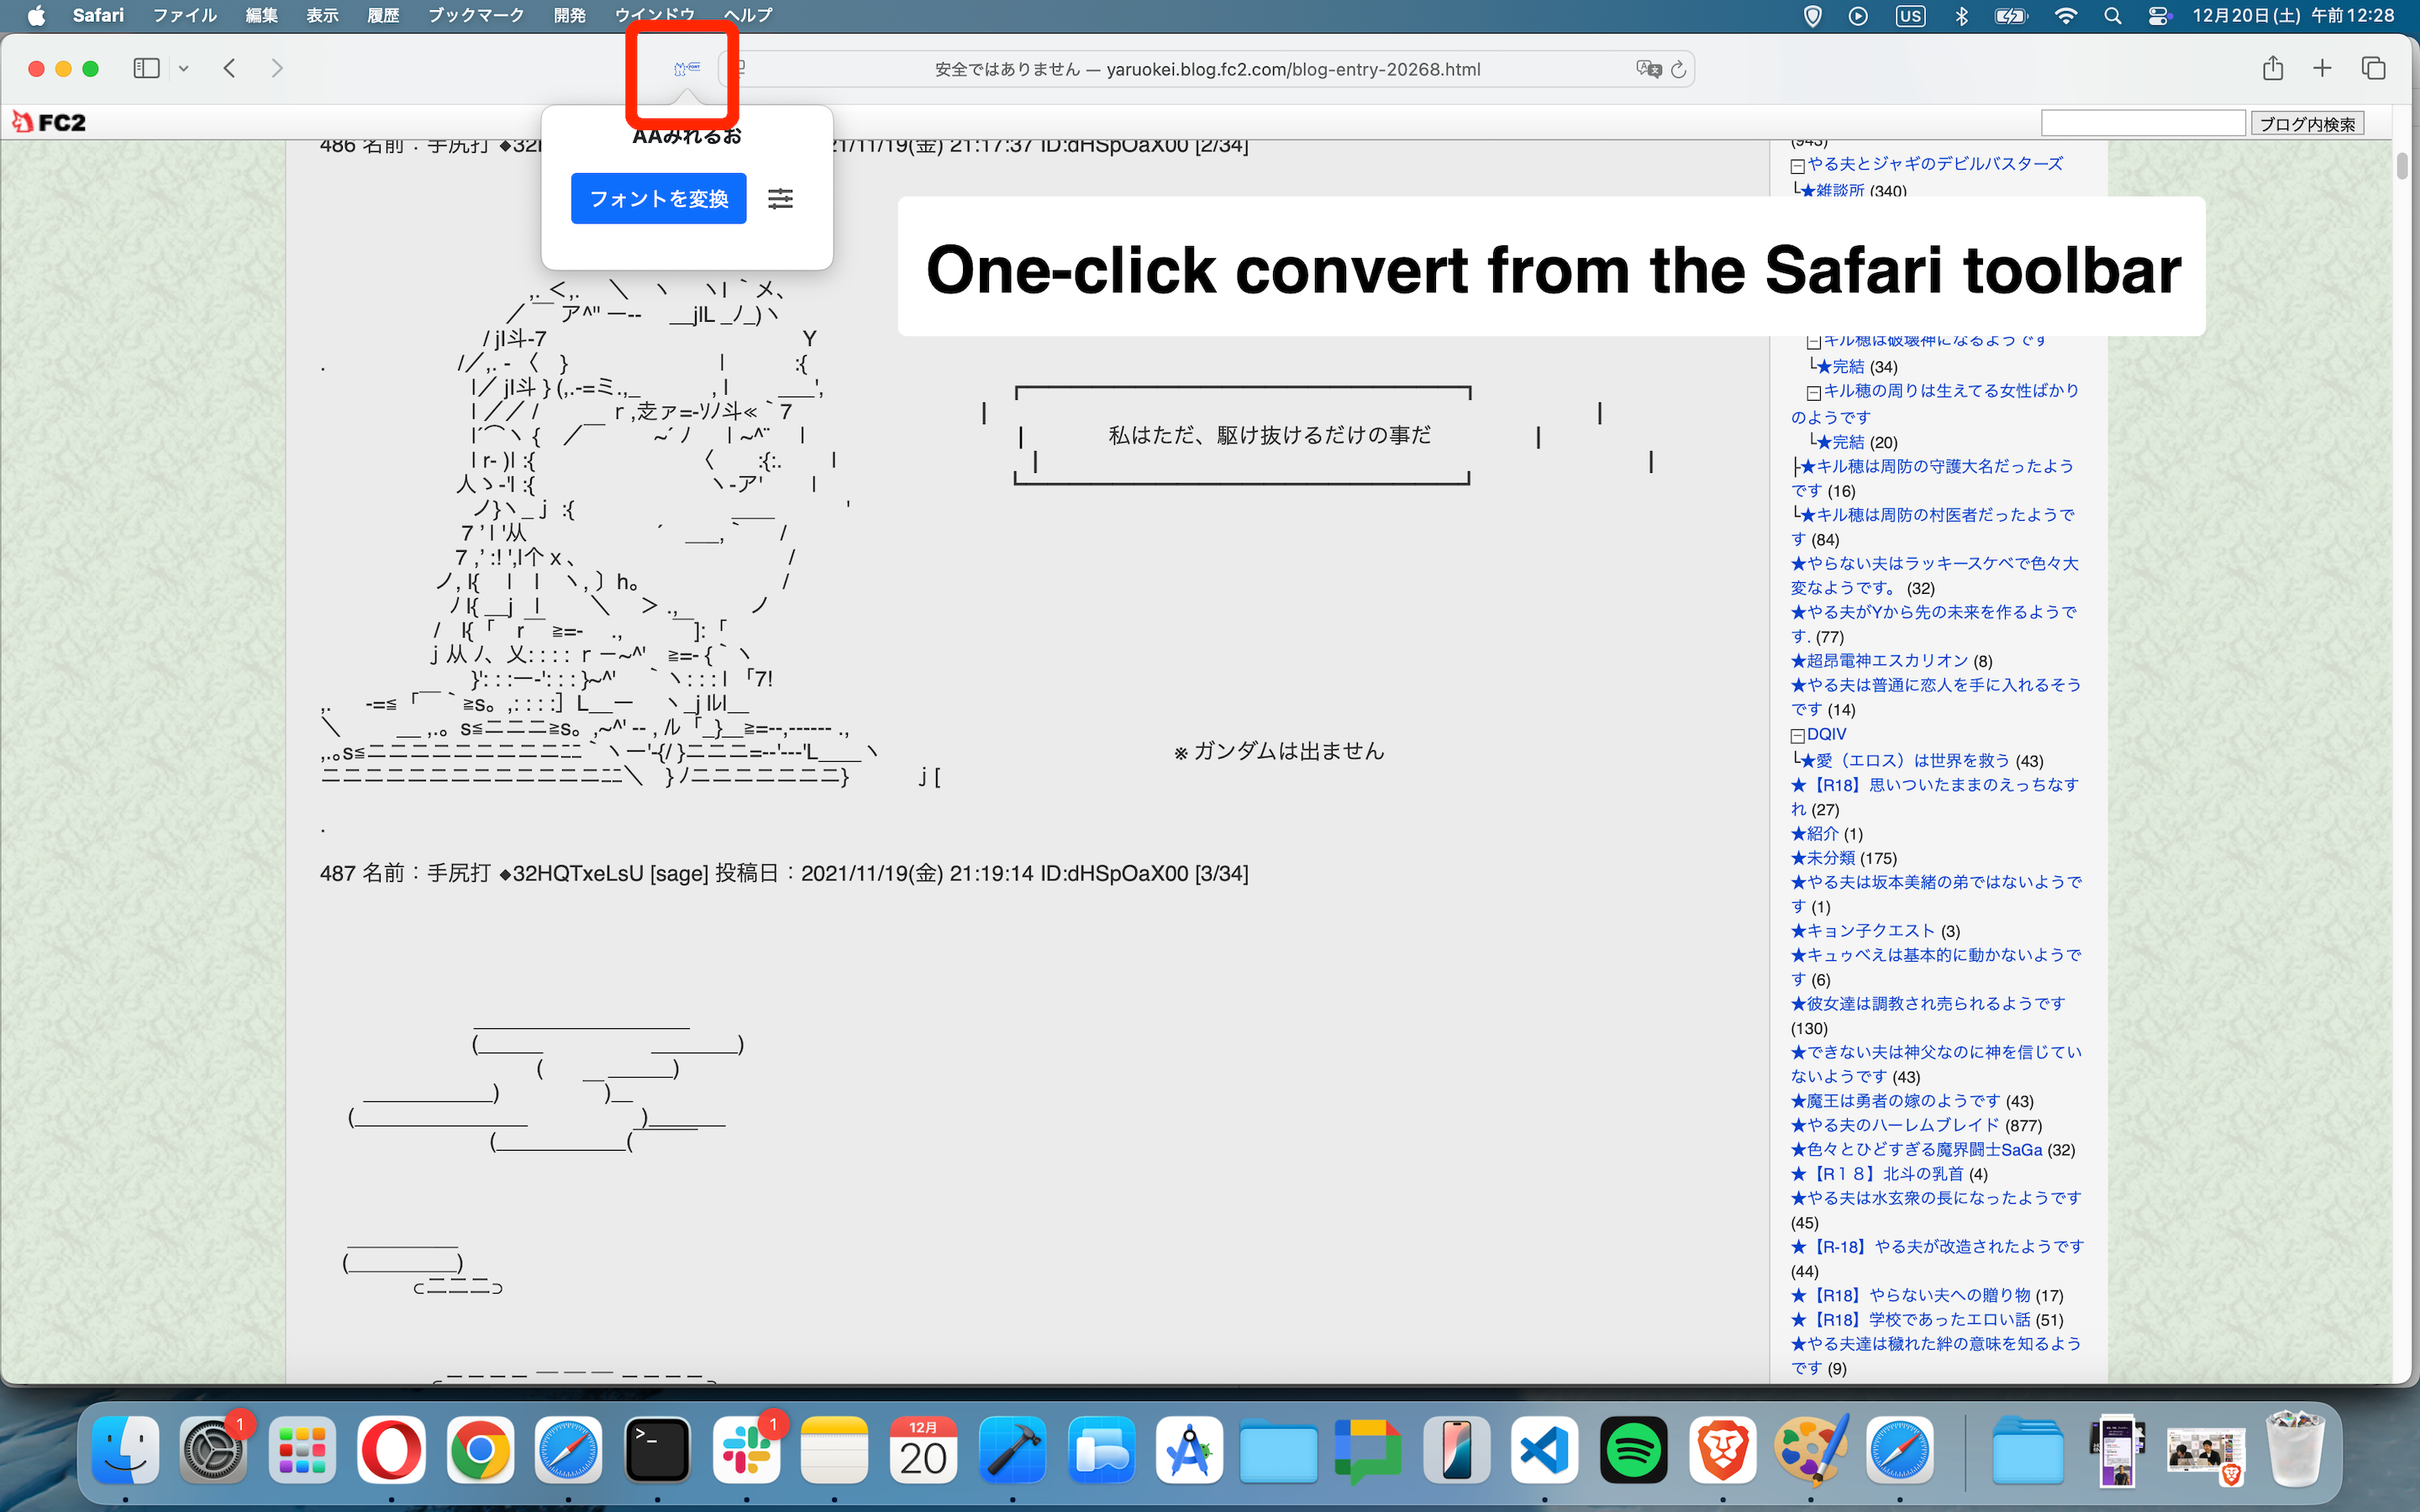The width and height of the screenshot is (2420, 1512).
Task: Open Finder from the Dock
Action: [x=125, y=1449]
